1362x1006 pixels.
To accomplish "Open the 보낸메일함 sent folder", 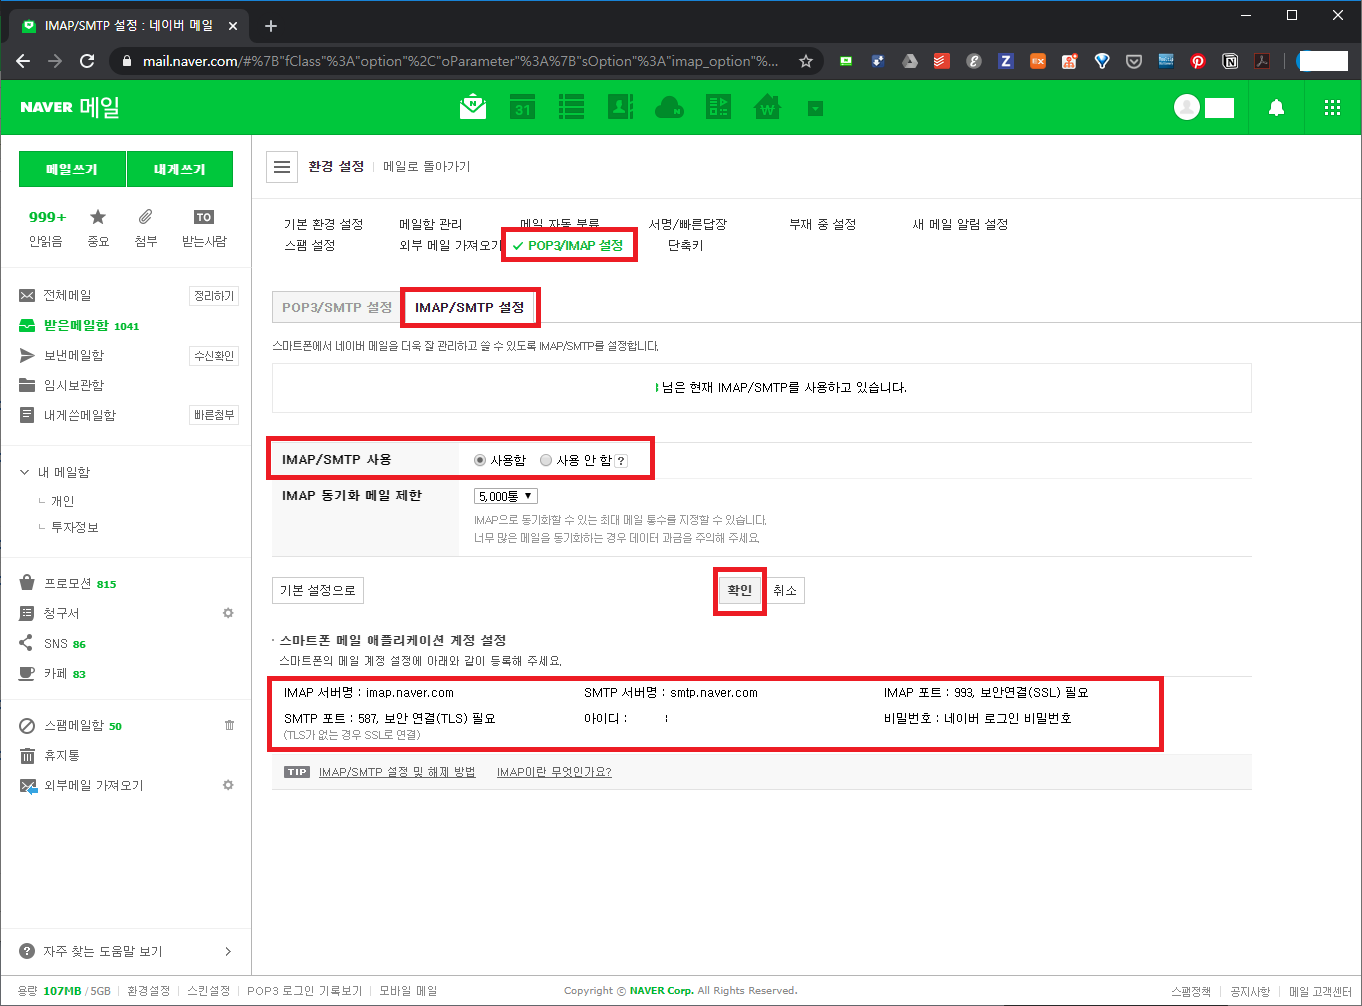I will pos(73,355).
